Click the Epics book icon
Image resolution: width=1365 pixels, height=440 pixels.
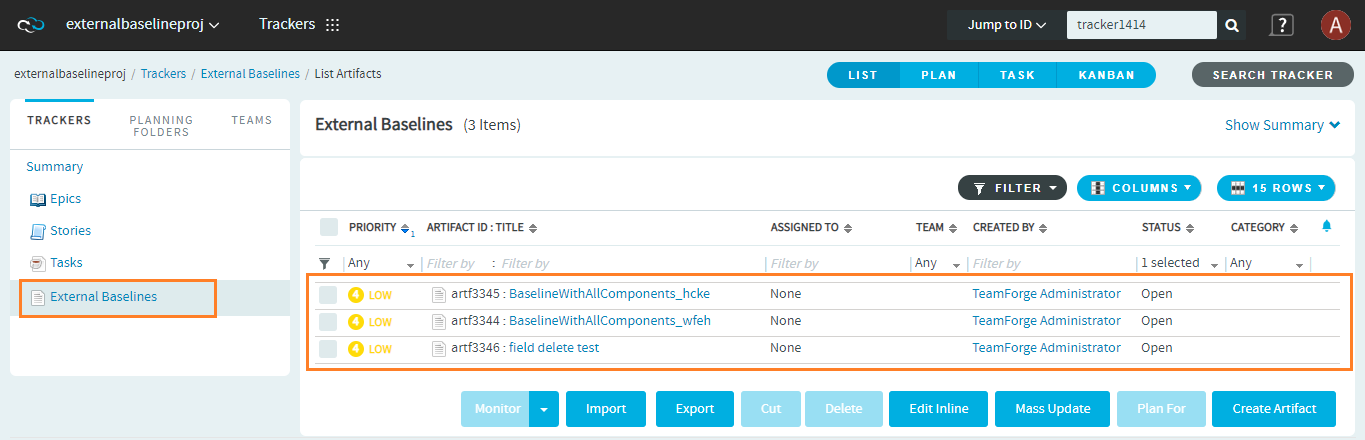38,199
